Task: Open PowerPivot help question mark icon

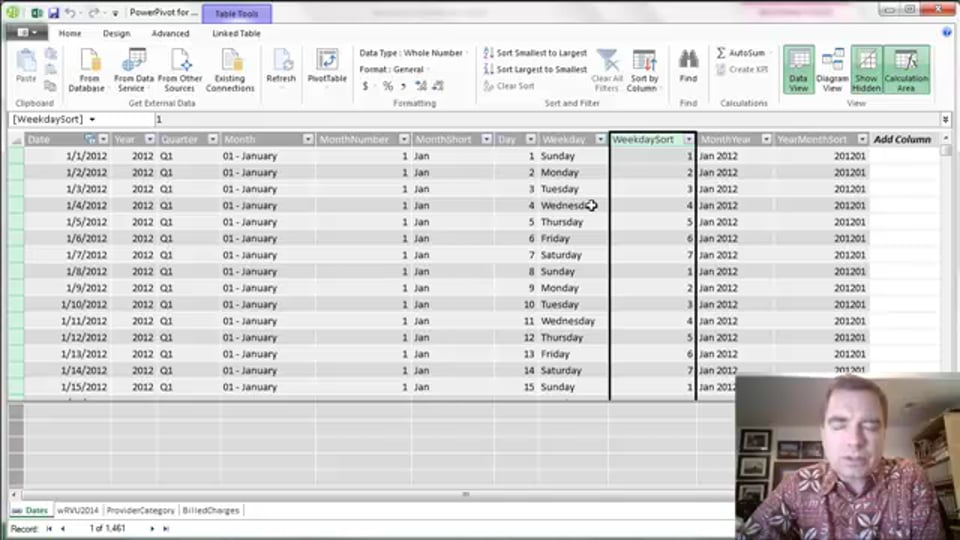Action: [947, 32]
